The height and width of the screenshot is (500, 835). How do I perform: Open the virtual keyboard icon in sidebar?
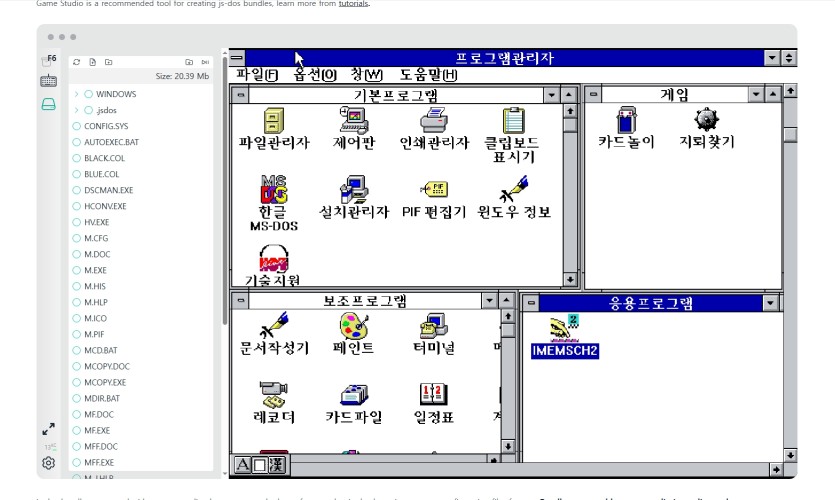pyautogui.click(x=48, y=81)
